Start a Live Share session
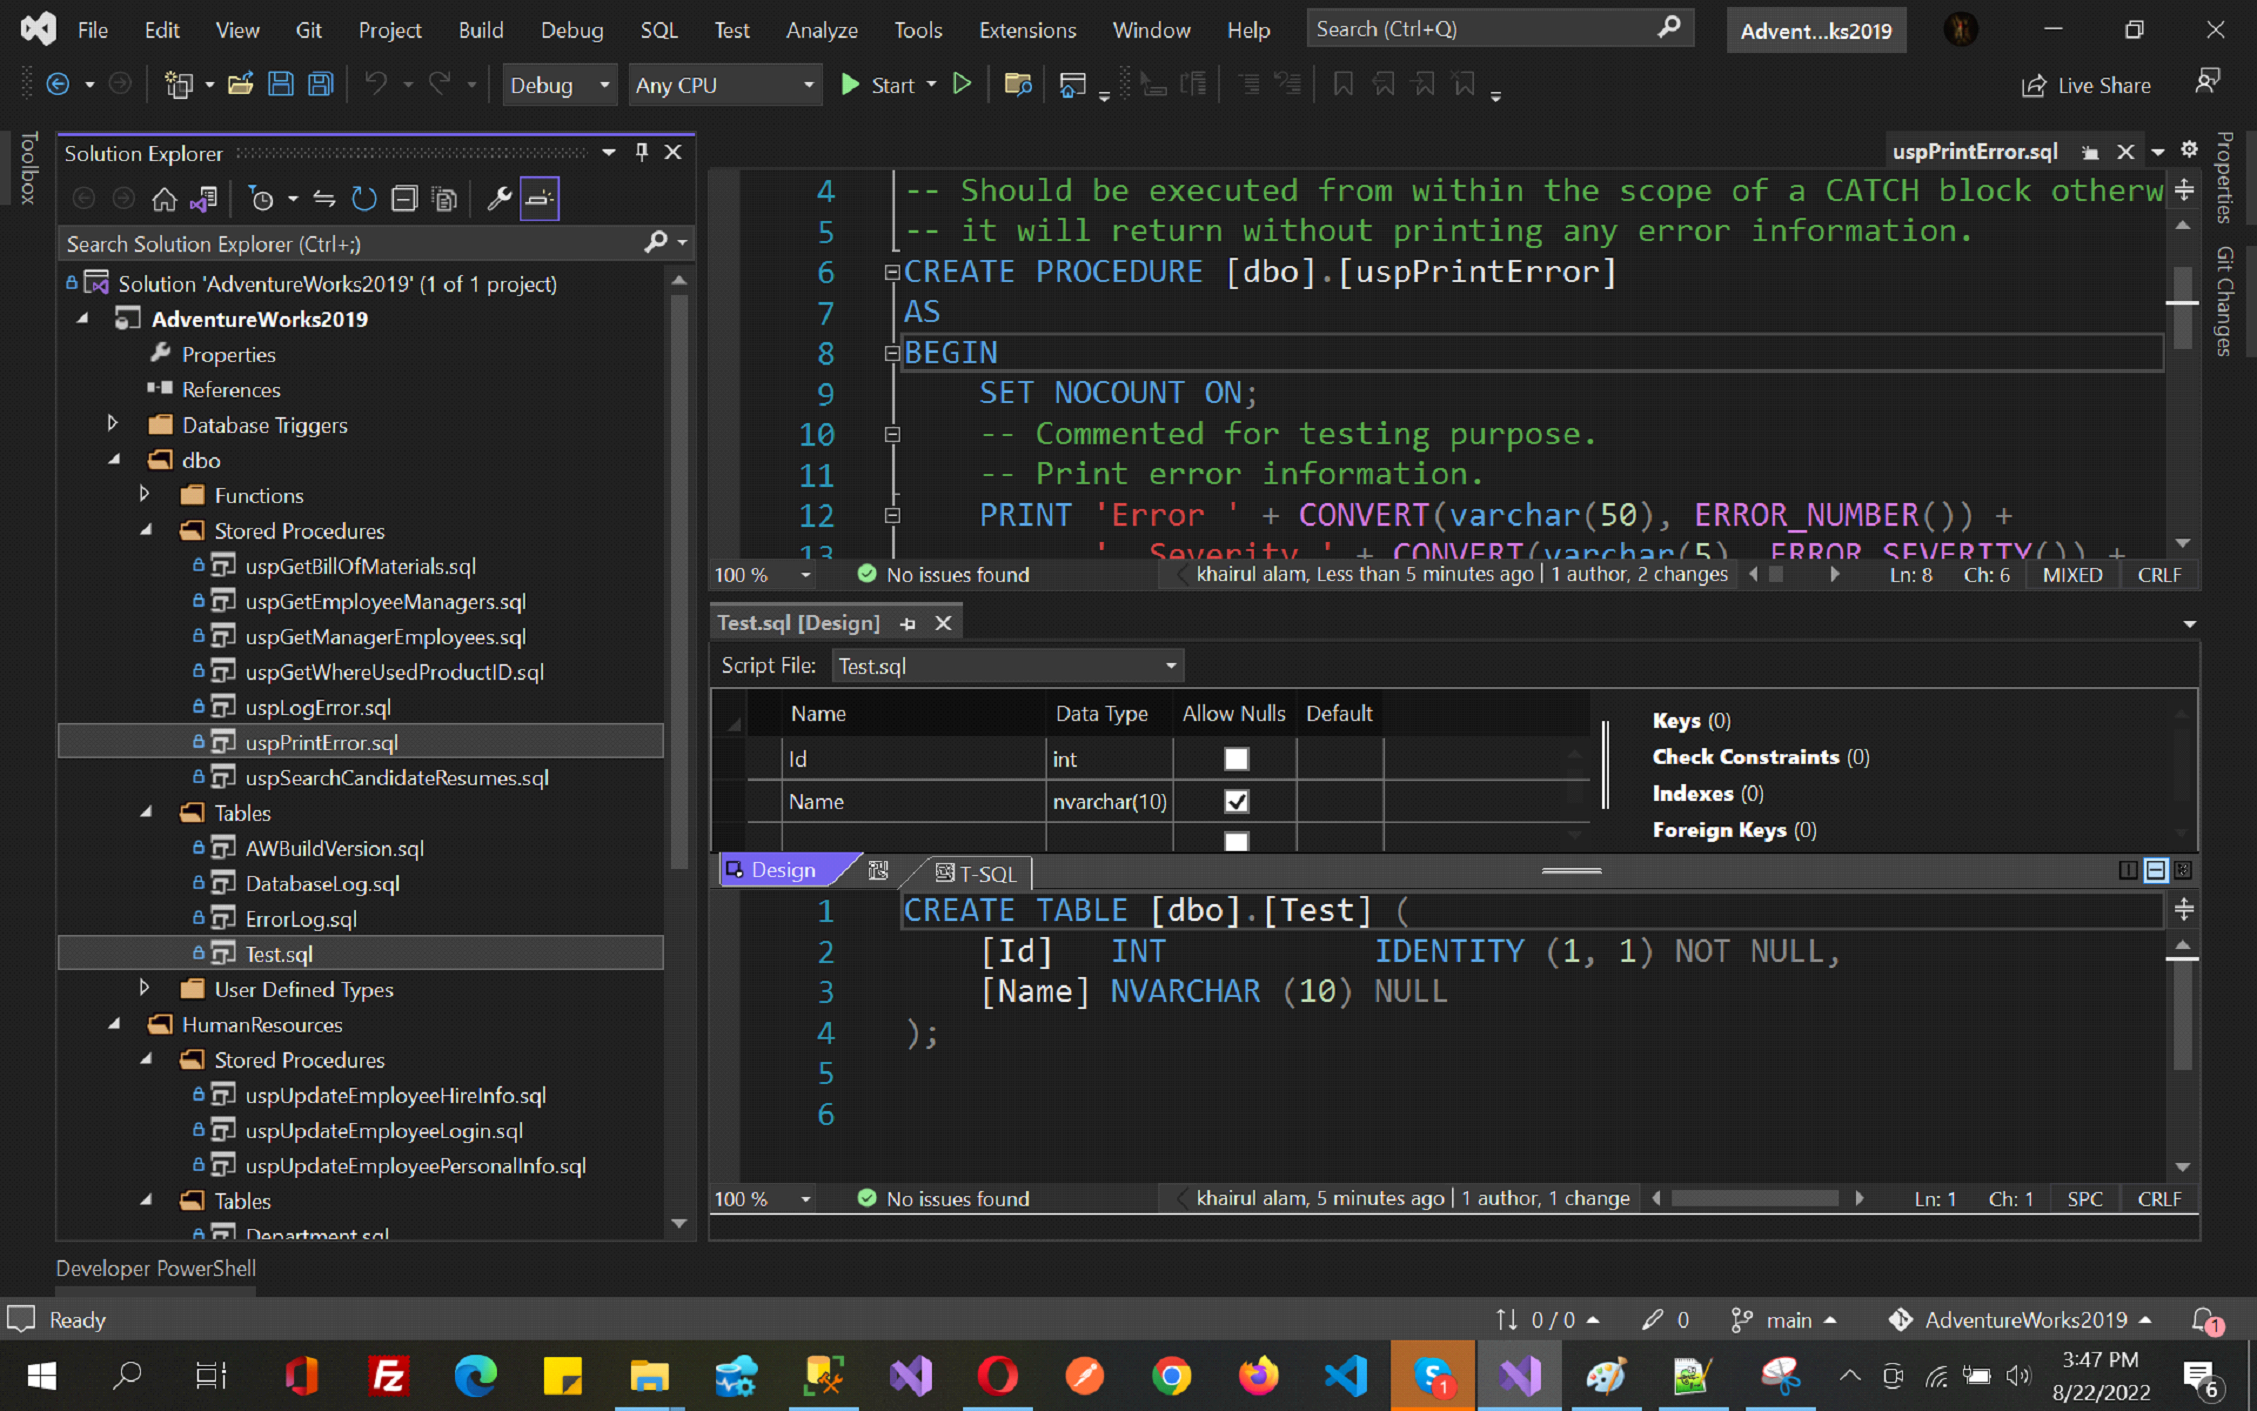The width and height of the screenshot is (2257, 1411). click(x=2085, y=85)
